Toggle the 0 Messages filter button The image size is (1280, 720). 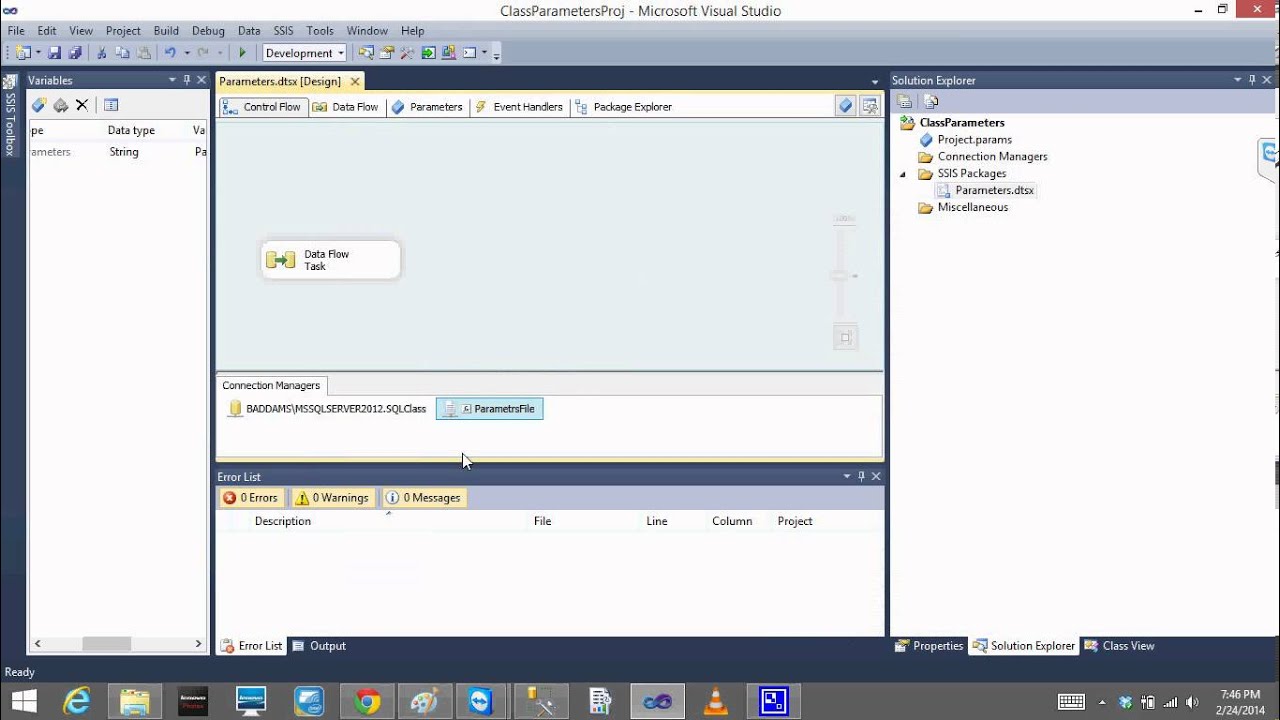(423, 498)
